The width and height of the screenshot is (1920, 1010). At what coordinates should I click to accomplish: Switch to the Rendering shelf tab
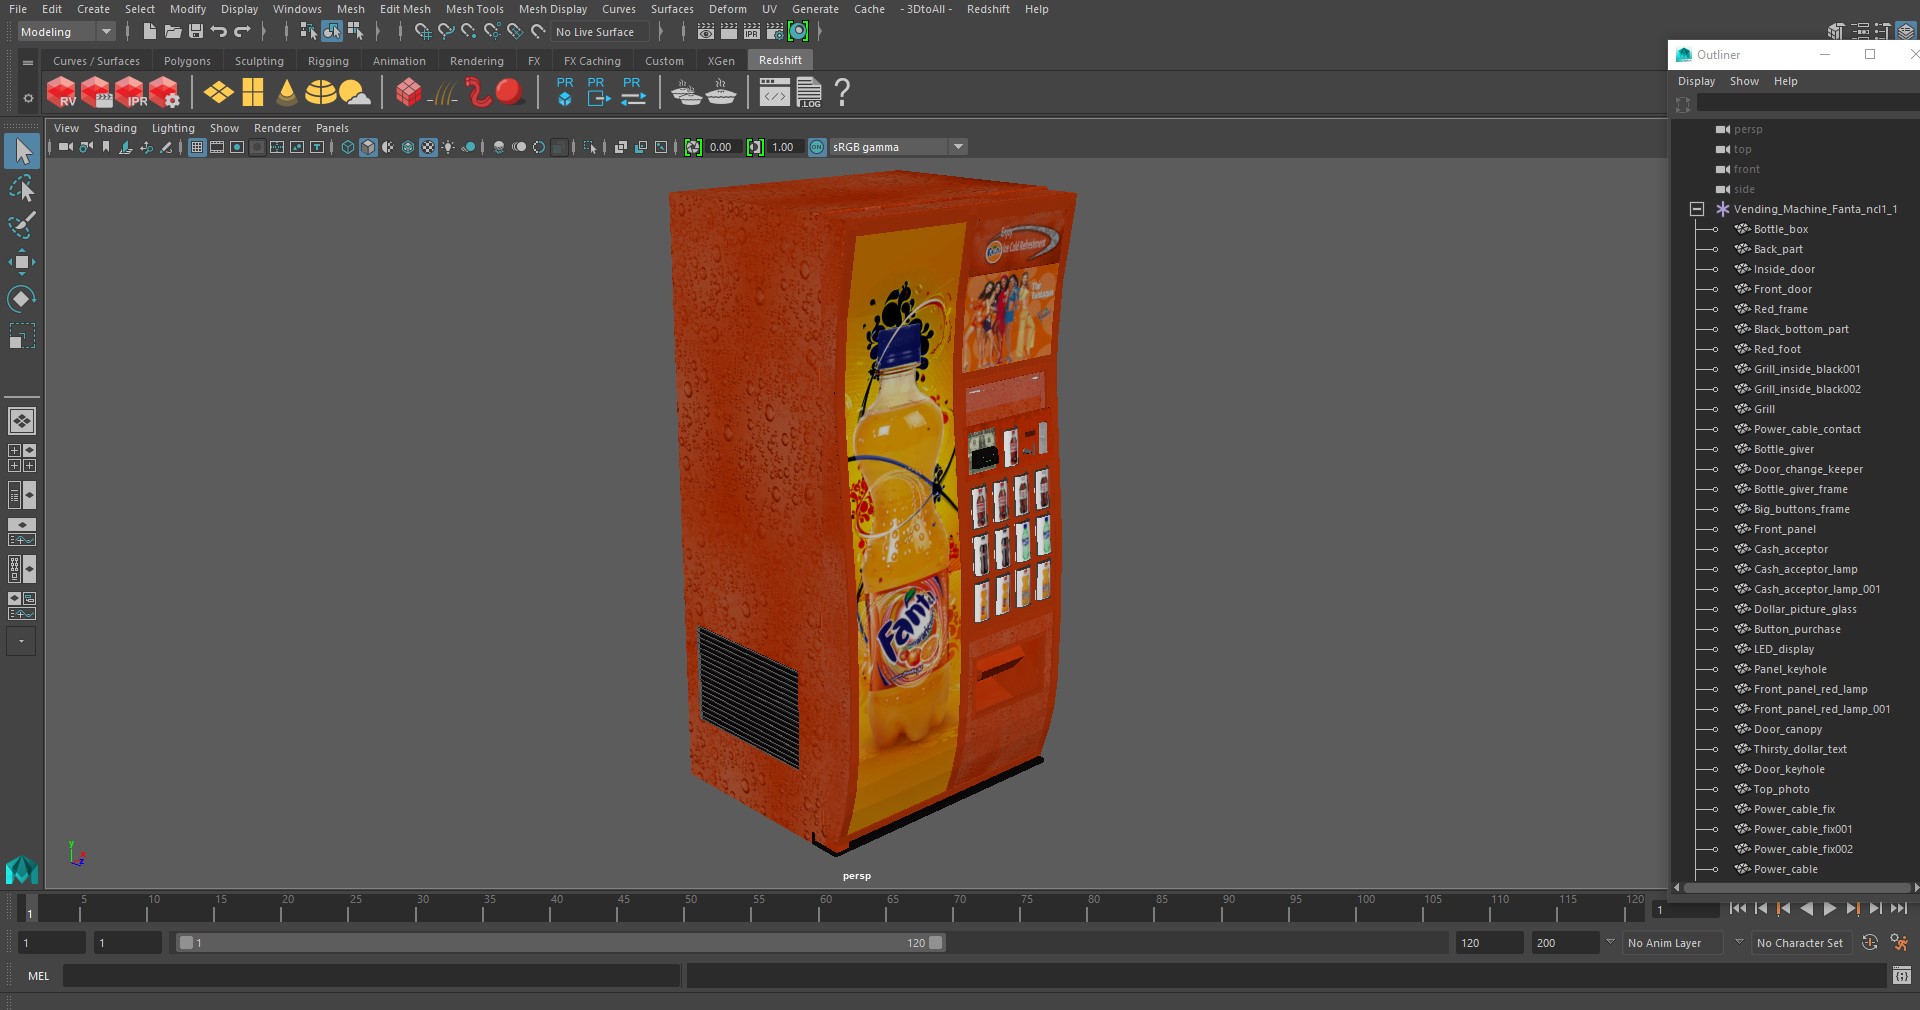click(476, 61)
